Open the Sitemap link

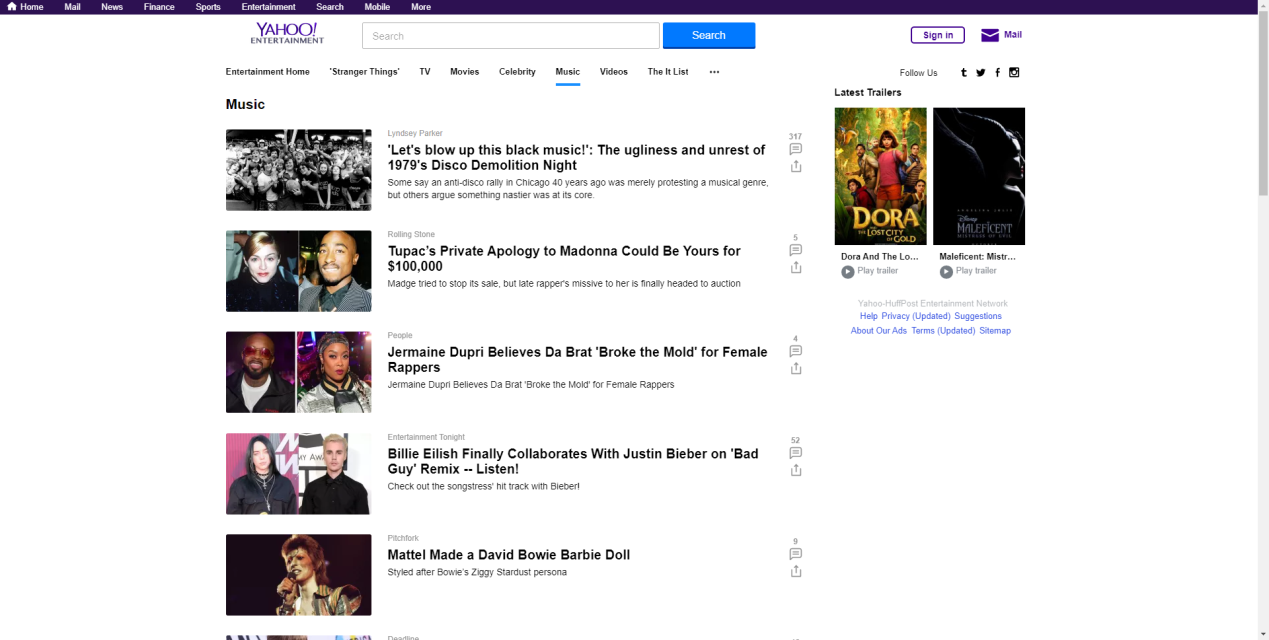(x=995, y=330)
